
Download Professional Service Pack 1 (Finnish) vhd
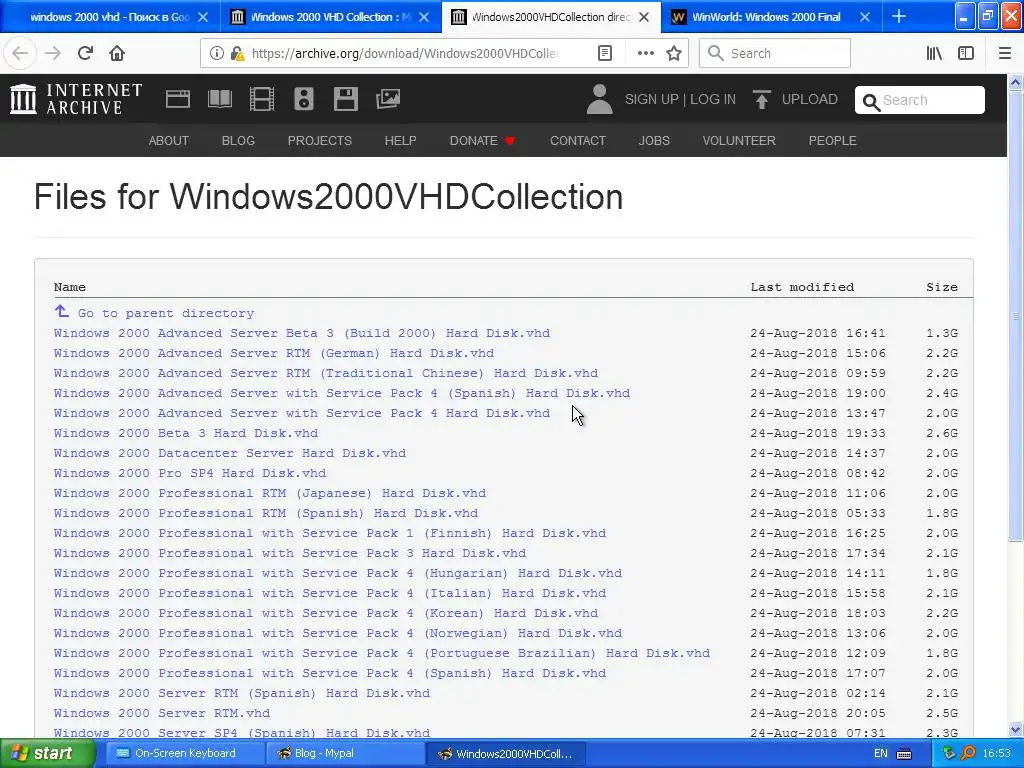click(330, 532)
